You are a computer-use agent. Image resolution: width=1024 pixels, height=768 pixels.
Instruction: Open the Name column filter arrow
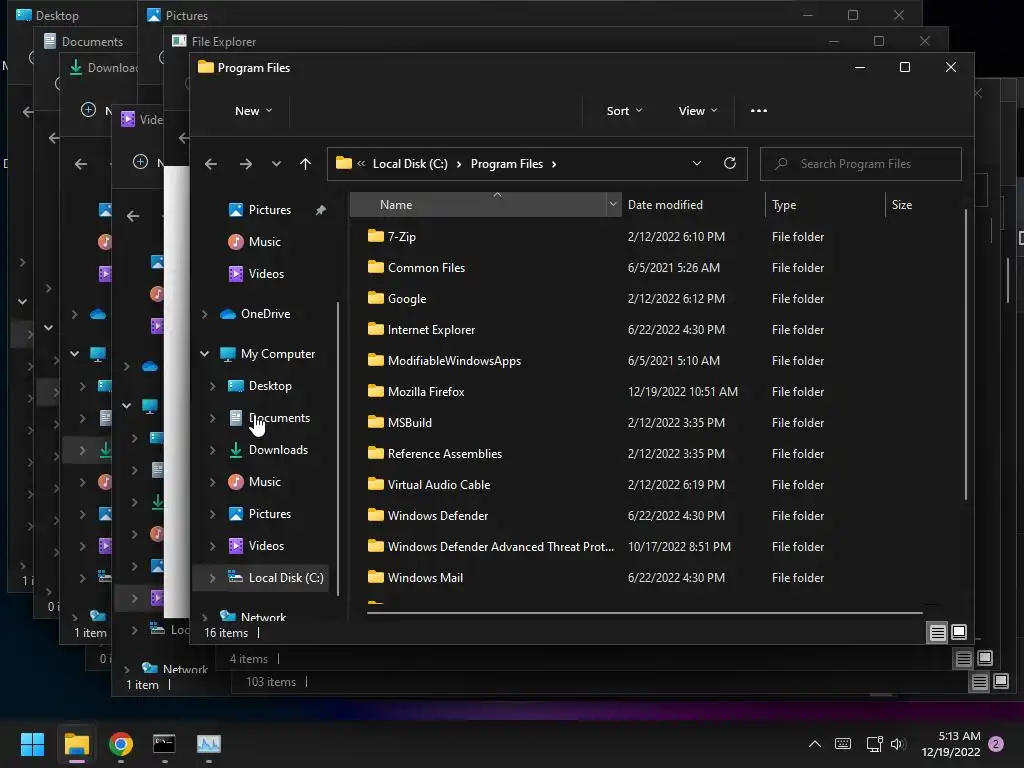tap(613, 205)
